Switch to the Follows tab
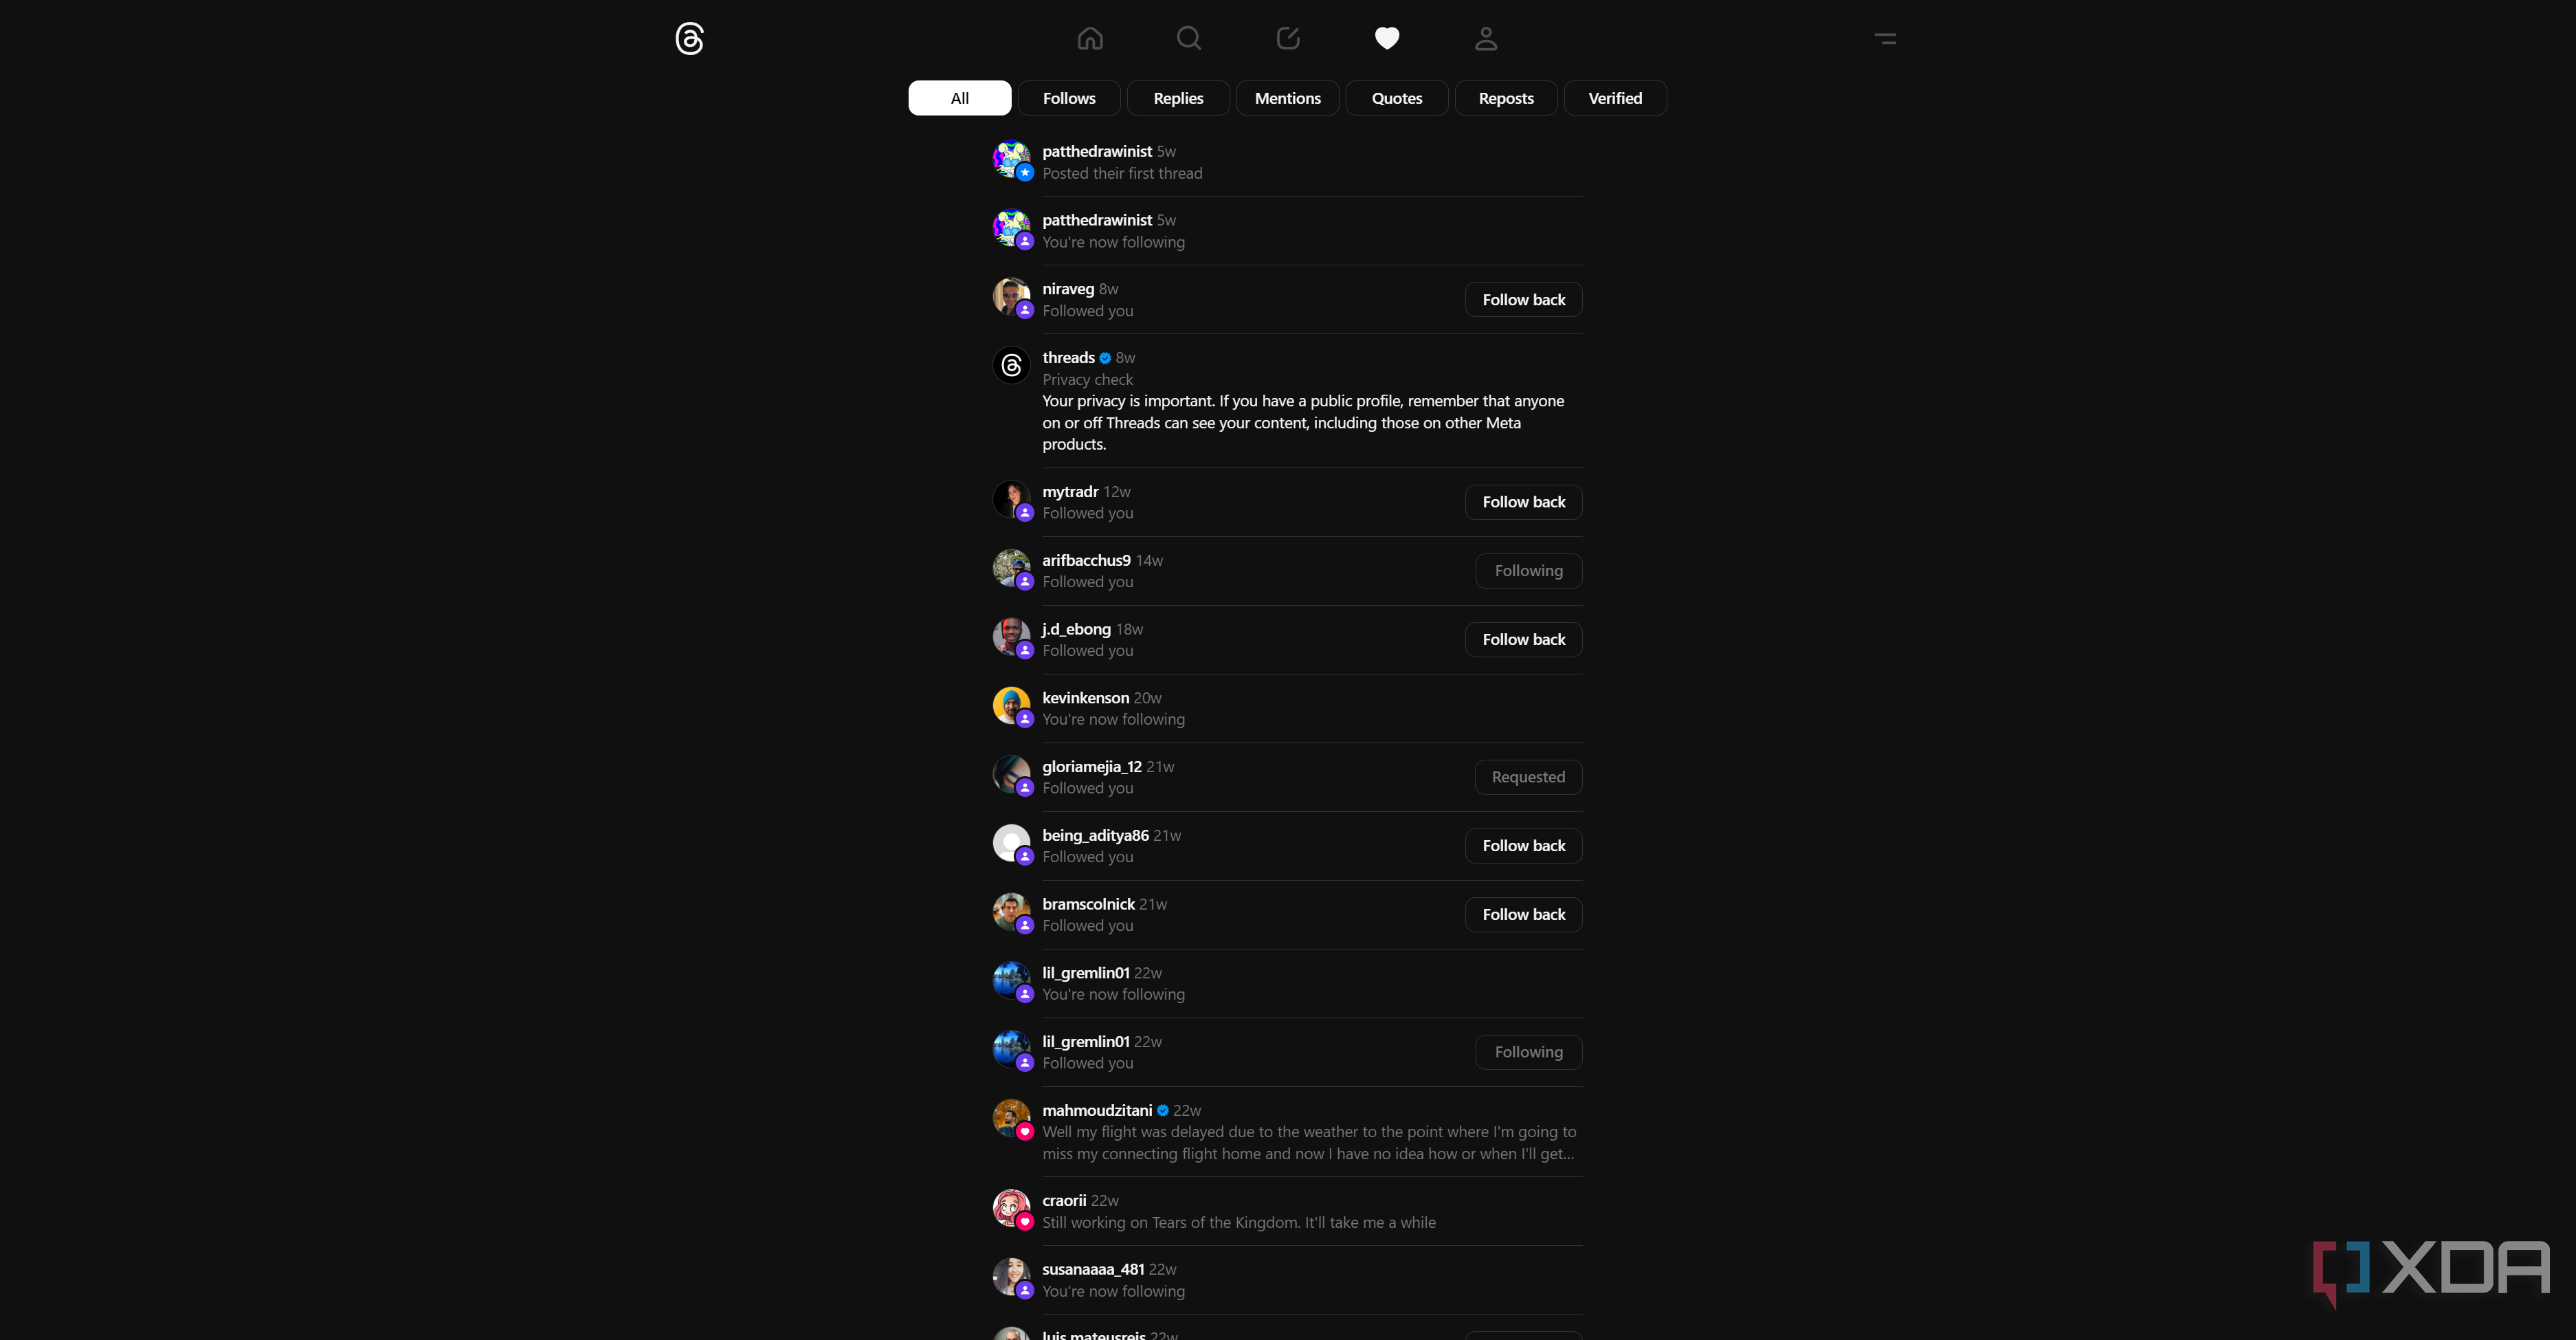The image size is (2576, 1340). [x=1069, y=98]
